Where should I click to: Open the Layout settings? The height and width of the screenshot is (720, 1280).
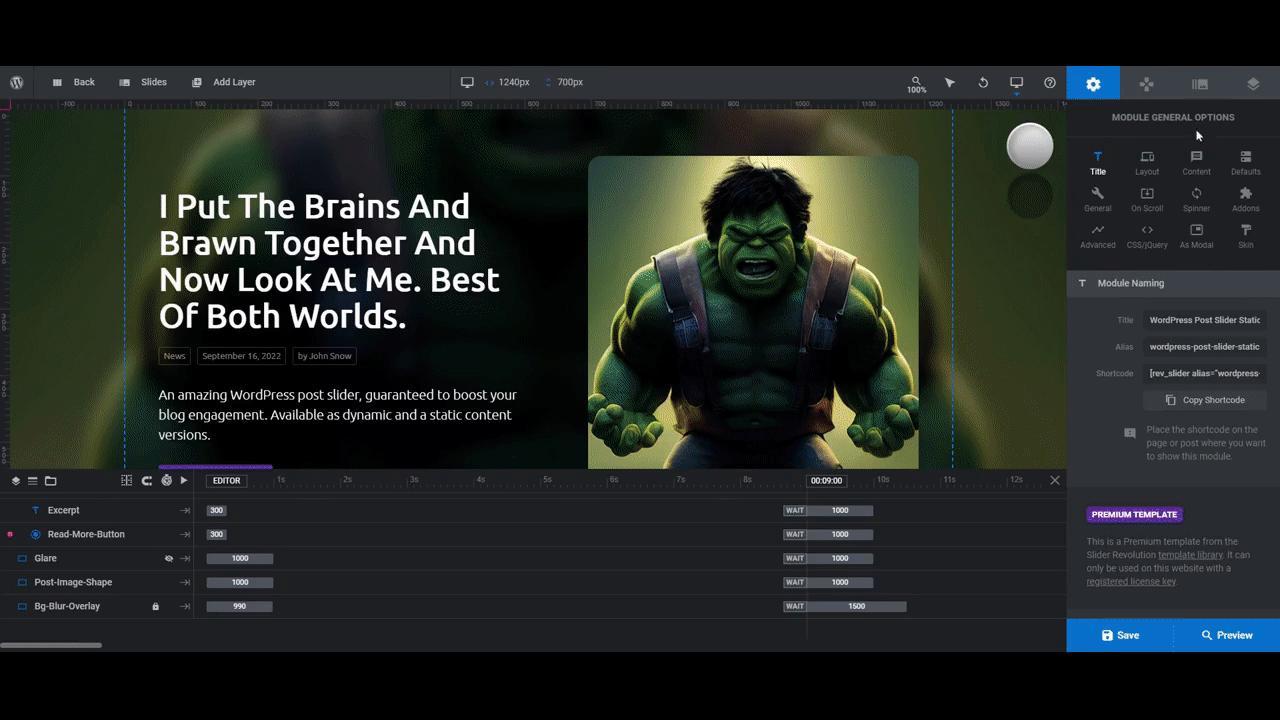1147,163
